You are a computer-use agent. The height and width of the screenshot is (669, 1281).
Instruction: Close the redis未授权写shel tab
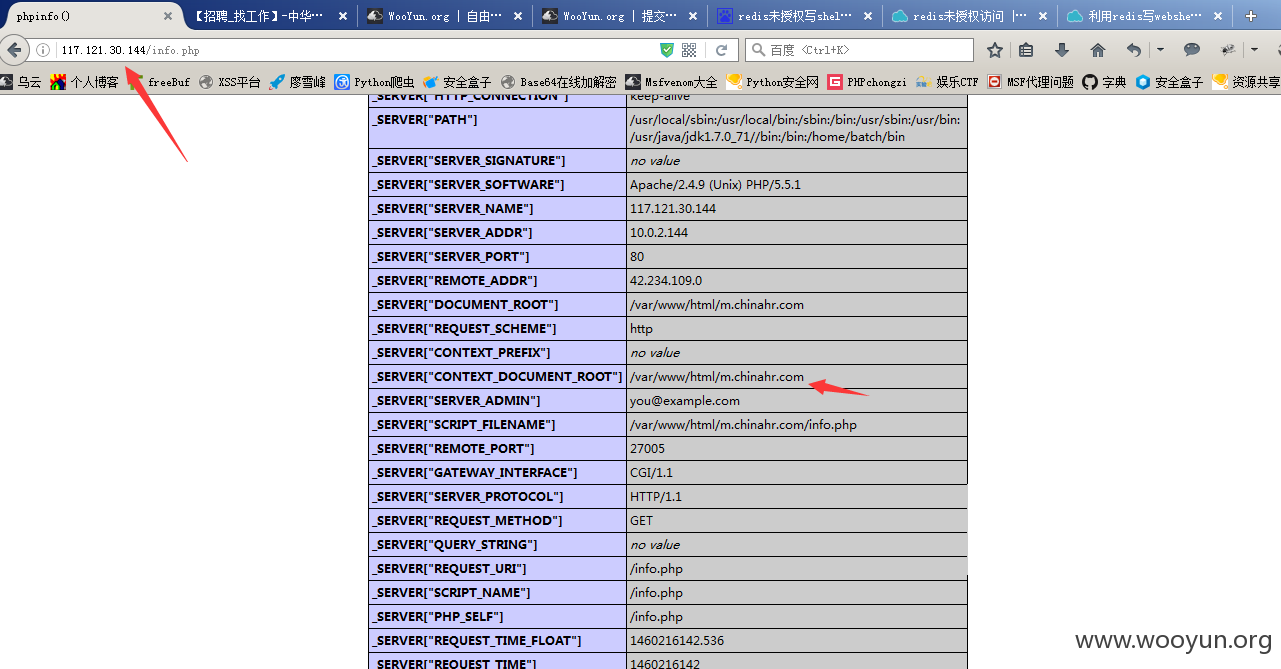[x=868, y=16]
